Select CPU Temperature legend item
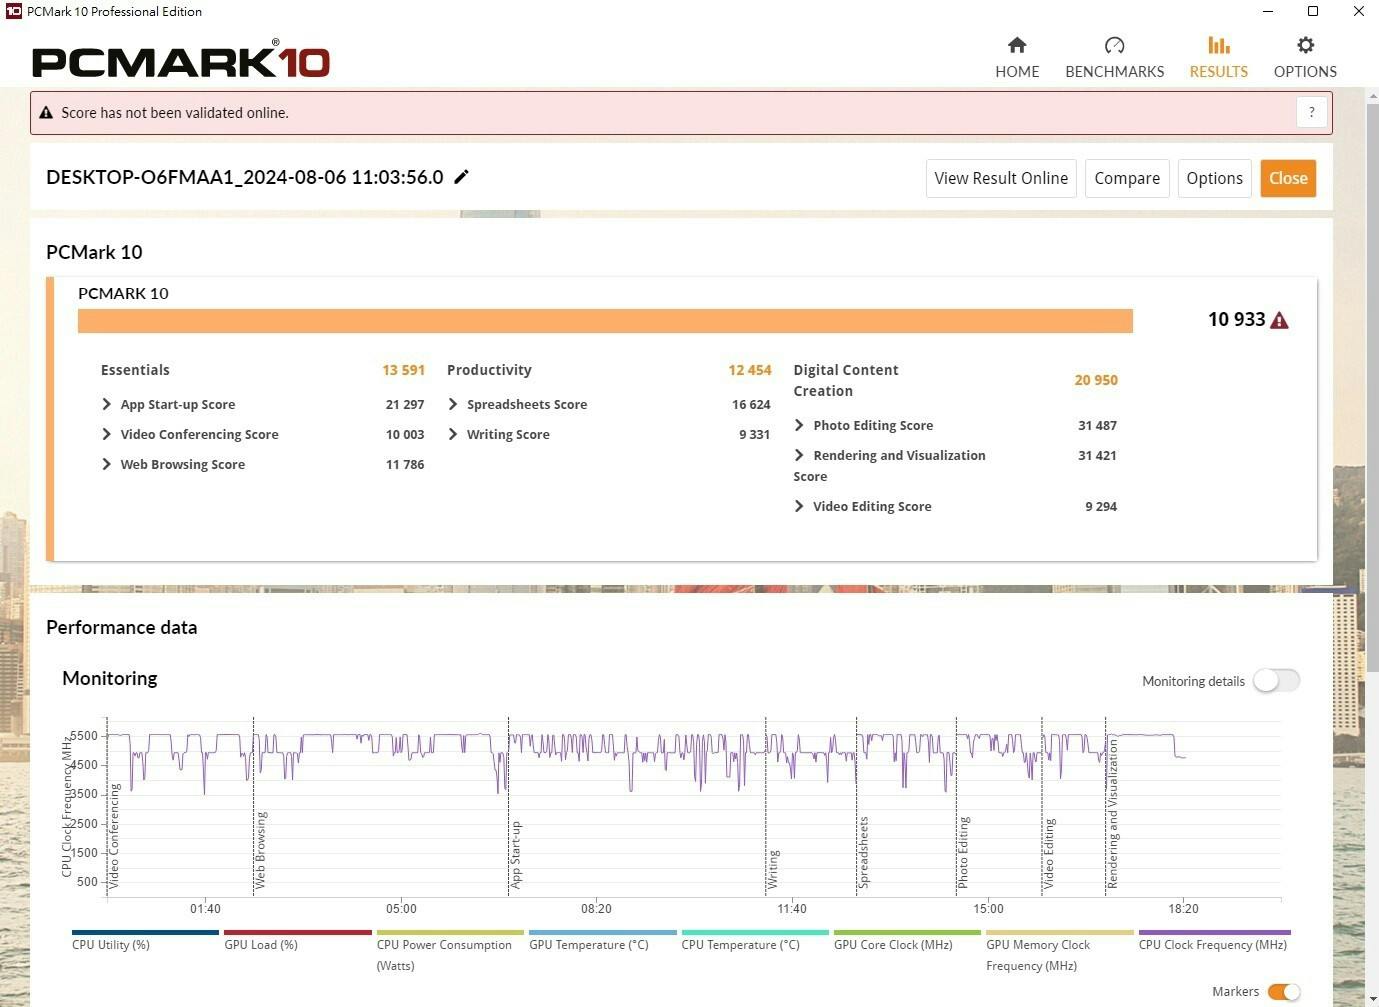Viewport: 1379px width, 1007px height. click(755, 940)
